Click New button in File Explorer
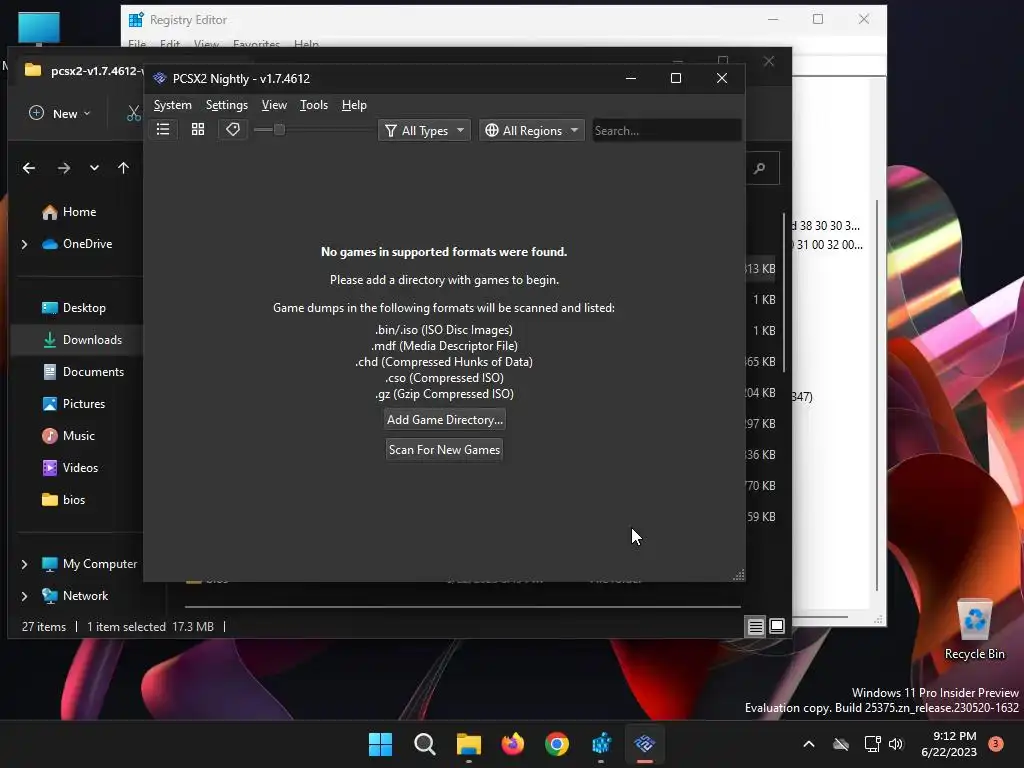Screen dimensions: 1024x768 (x=60, y=113)
